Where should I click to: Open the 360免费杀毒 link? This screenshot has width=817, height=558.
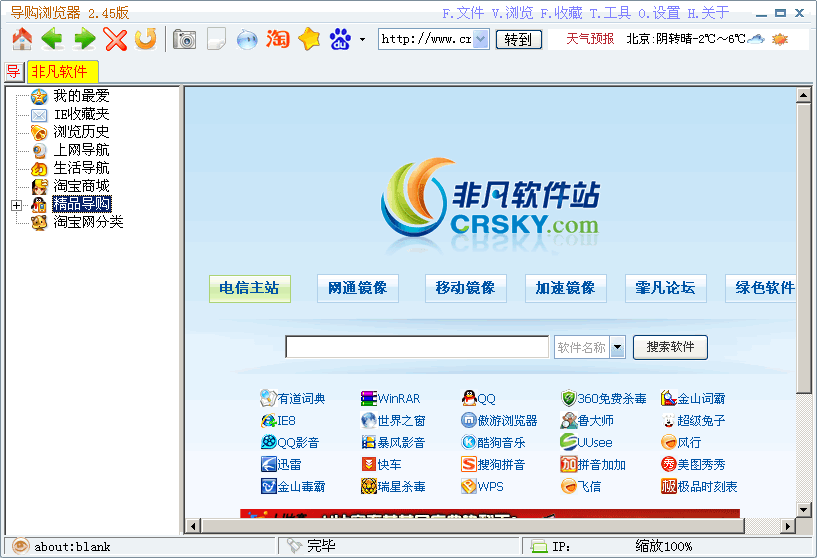(612, 399)
